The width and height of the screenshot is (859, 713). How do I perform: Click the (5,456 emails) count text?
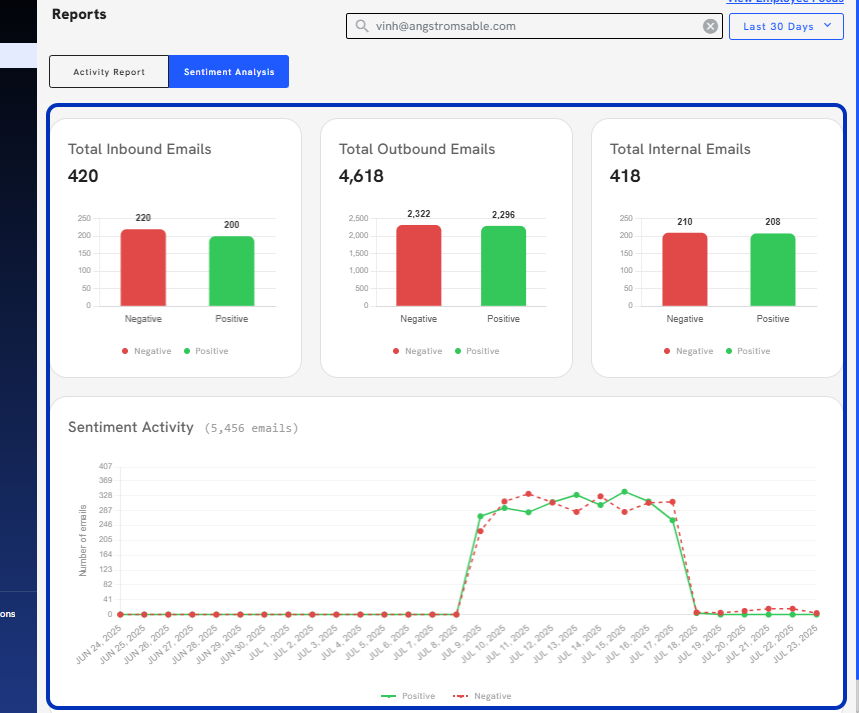tap(251, 428)
